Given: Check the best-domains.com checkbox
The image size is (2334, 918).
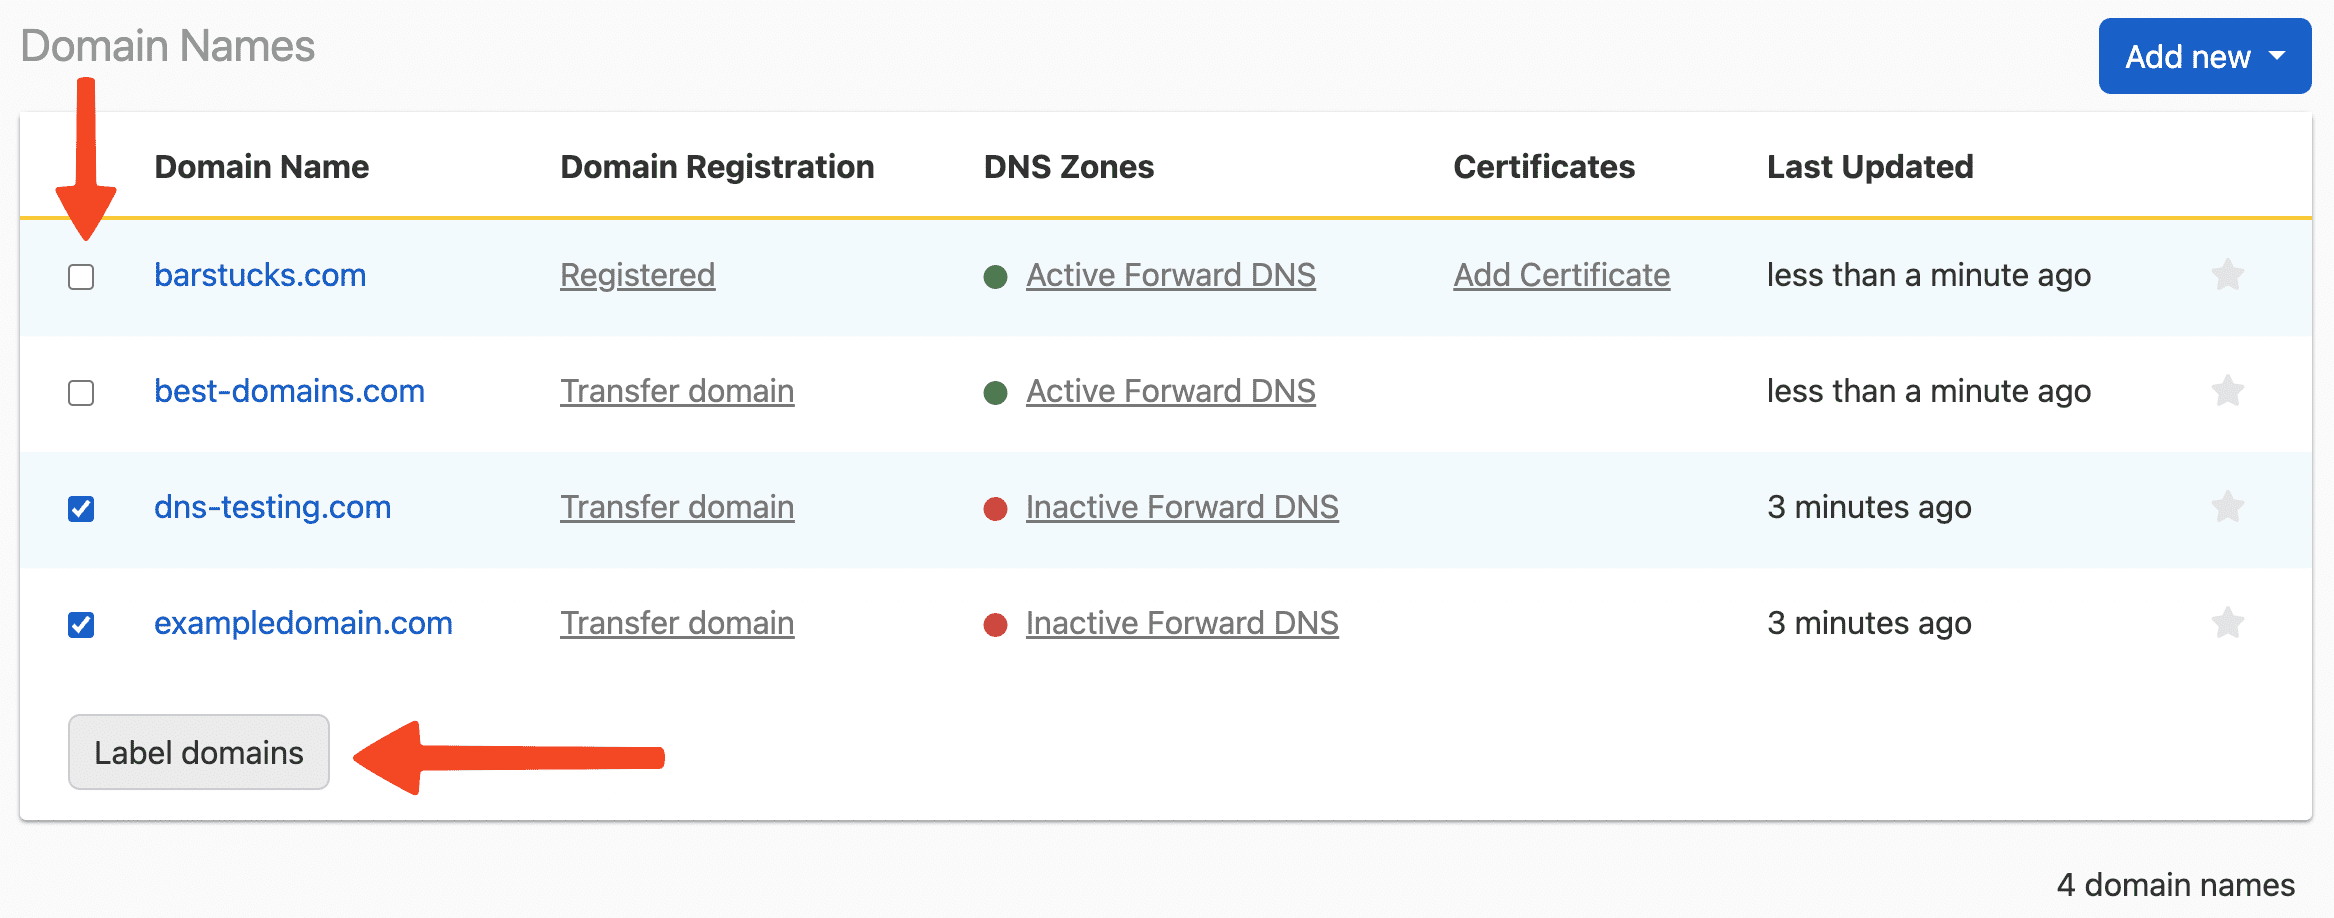Looking at the screenshot, I should coord(81,393).
